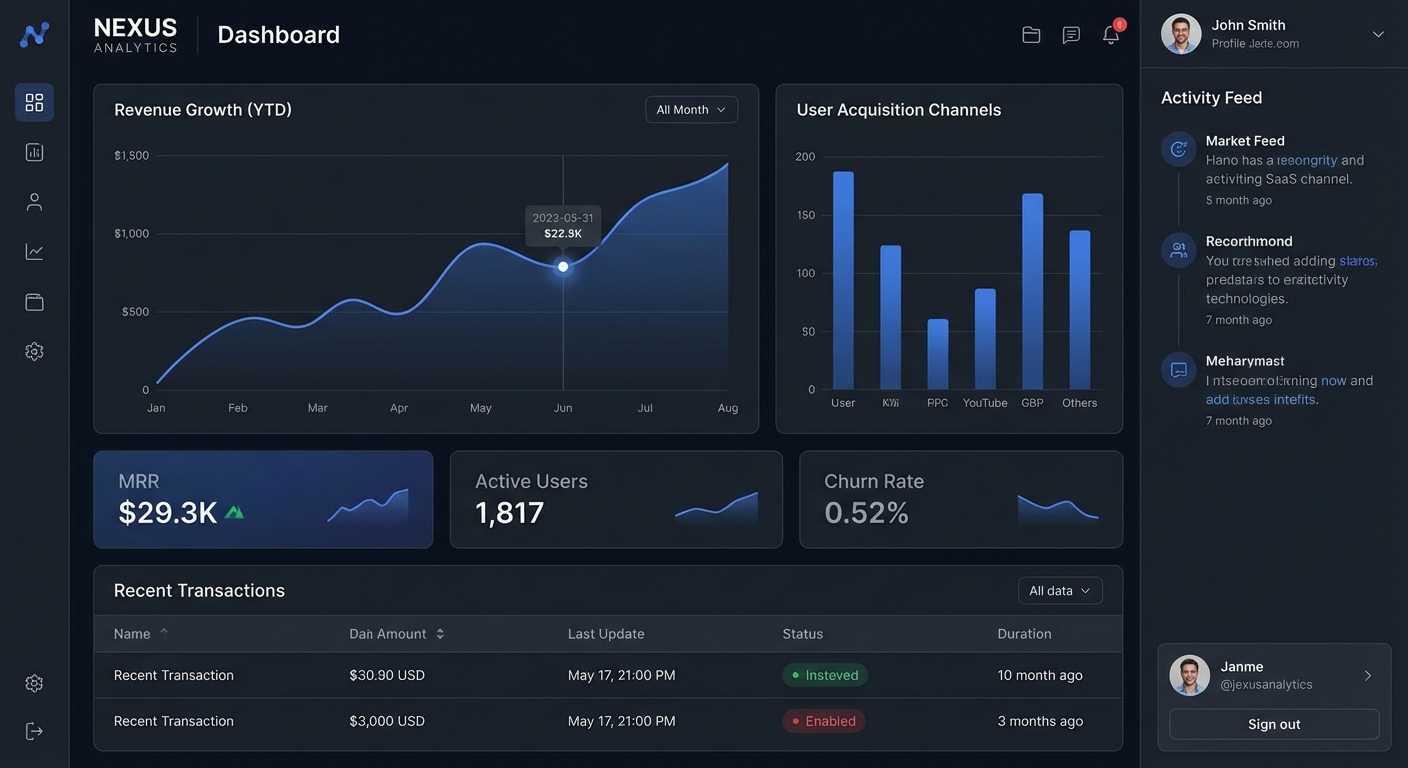
Task: Sort the transactions by the Amount column
Action: 438,633
